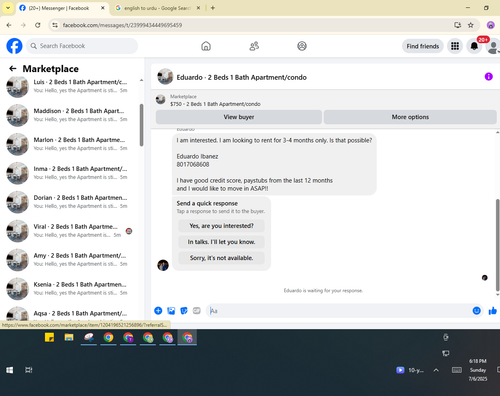The image size is (500, 396).
Task: Open the taskbar clock and date
Action: click(478, 370)
